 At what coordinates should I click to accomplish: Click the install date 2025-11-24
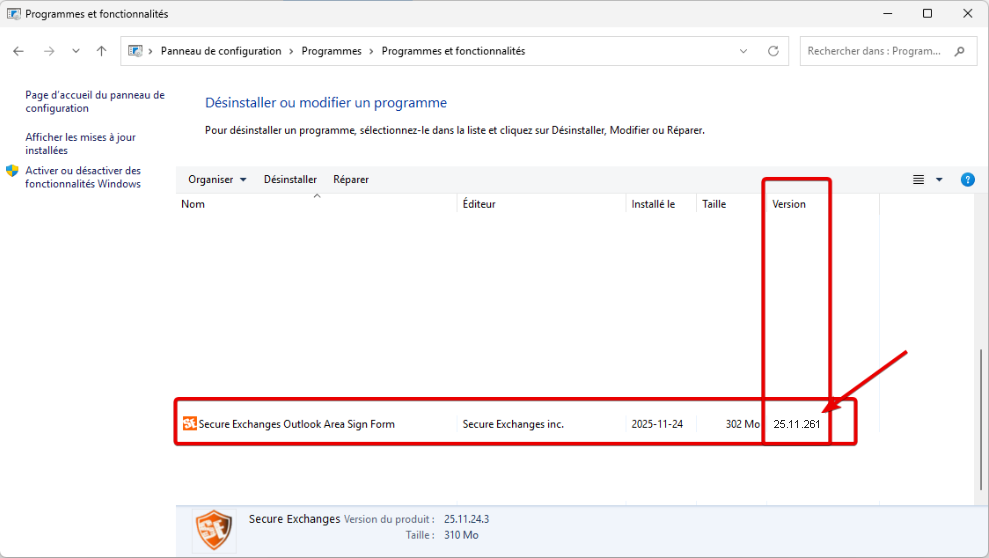pyautogui.click(x=657, y=424)
